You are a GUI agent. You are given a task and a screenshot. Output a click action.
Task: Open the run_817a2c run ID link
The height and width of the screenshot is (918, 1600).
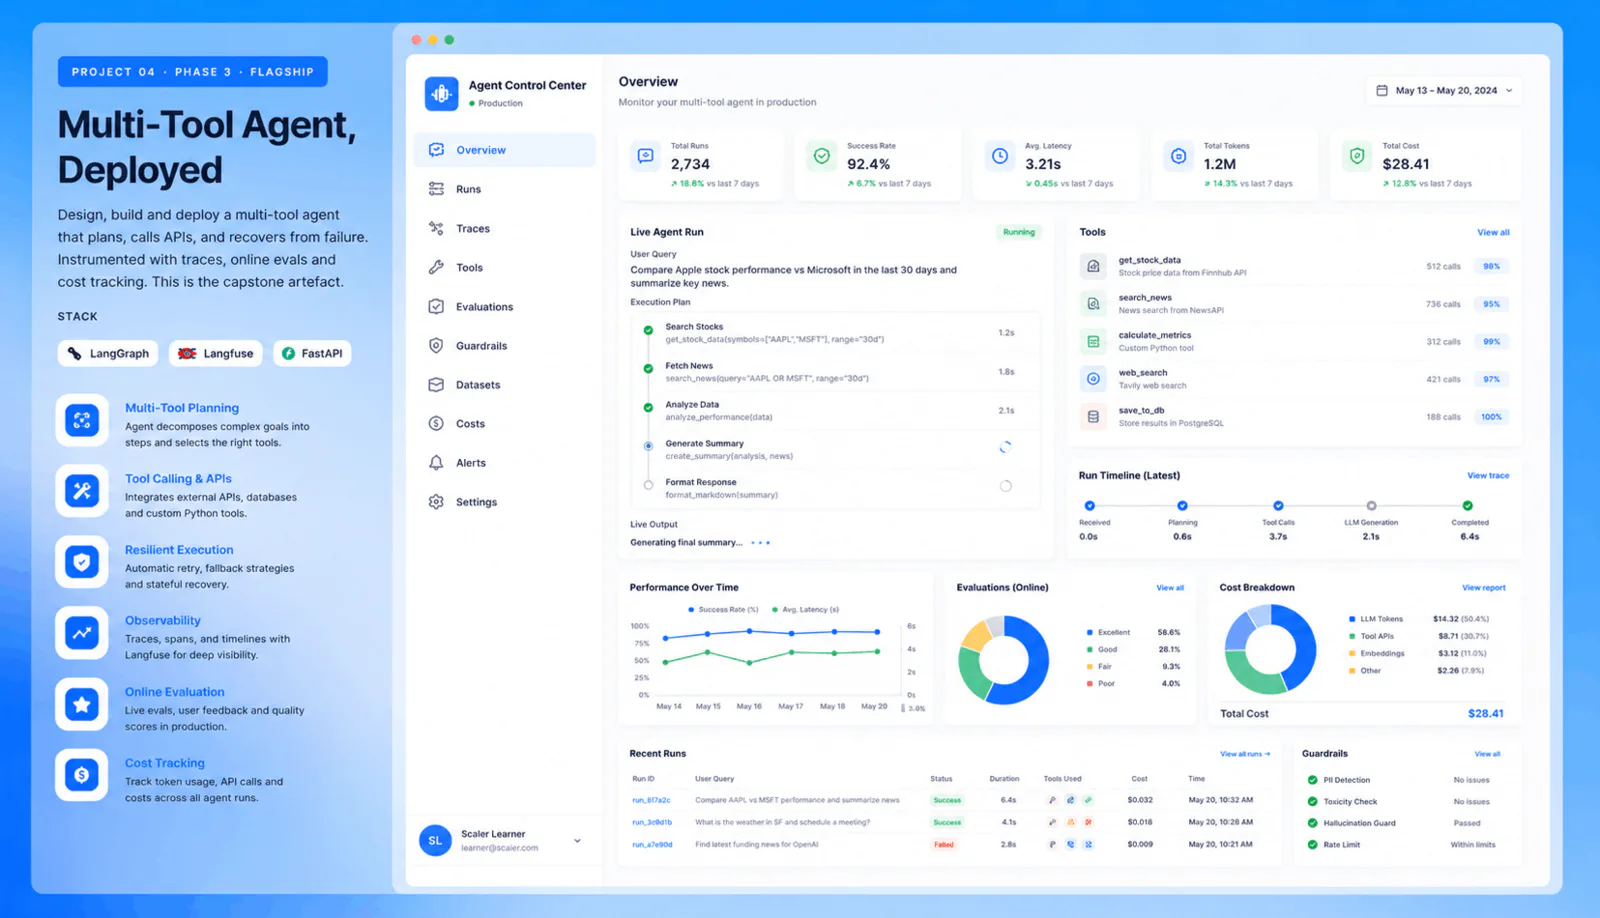coord(651,800)
